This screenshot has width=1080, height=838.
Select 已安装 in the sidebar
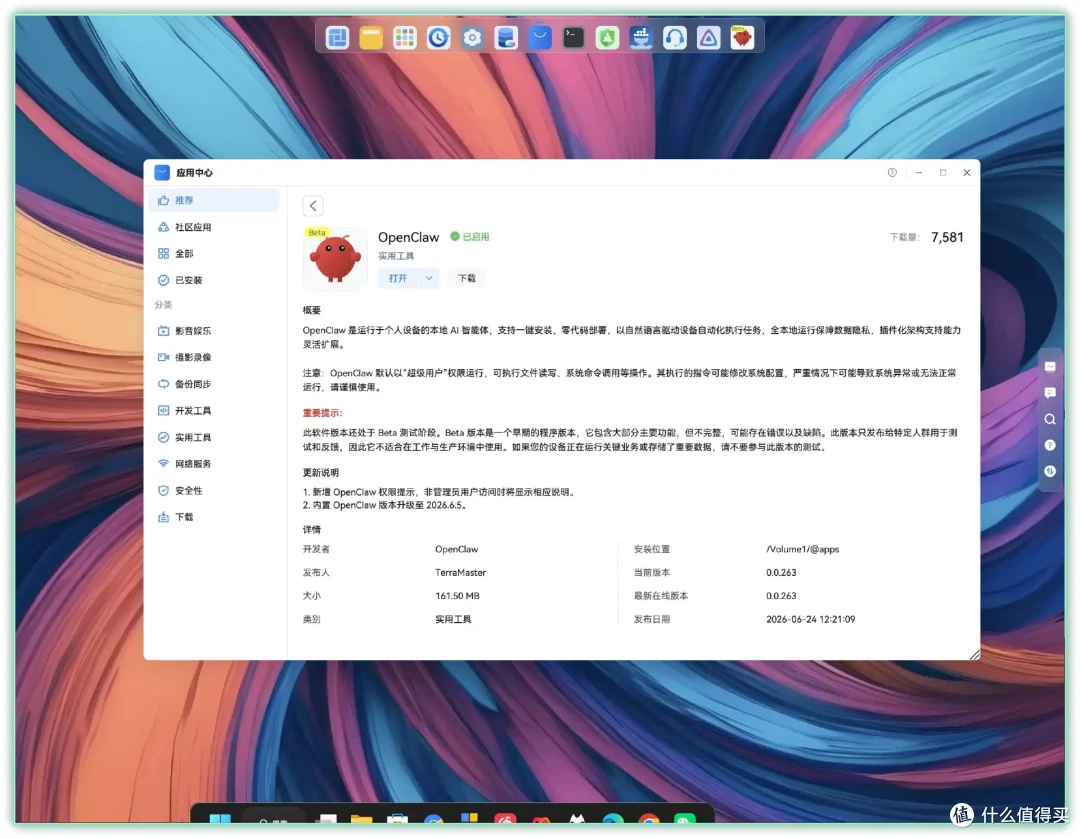(x=214, y=280)
